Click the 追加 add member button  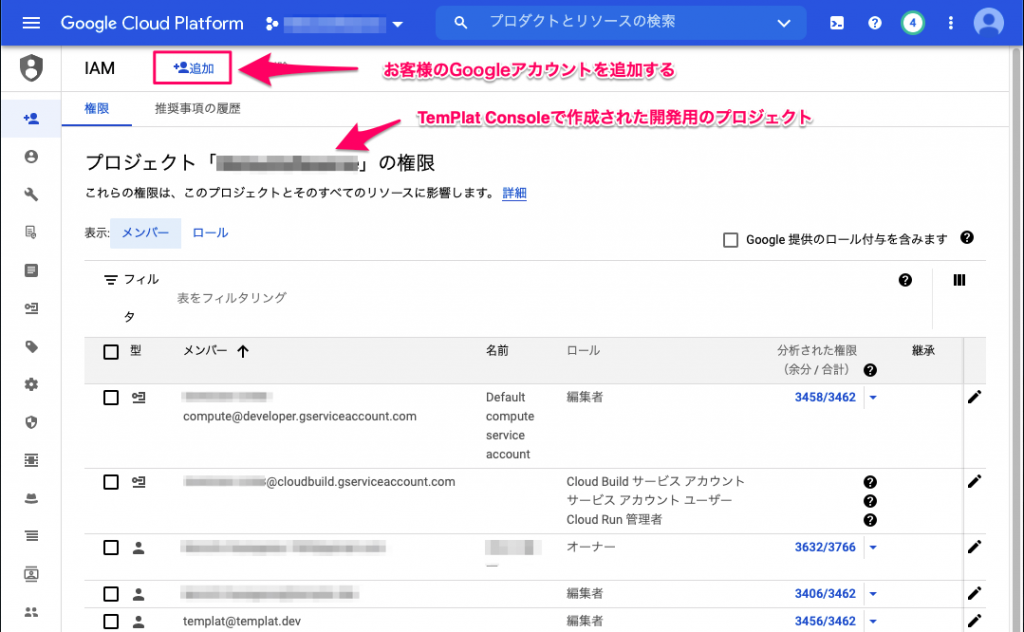tap(193, 68)
